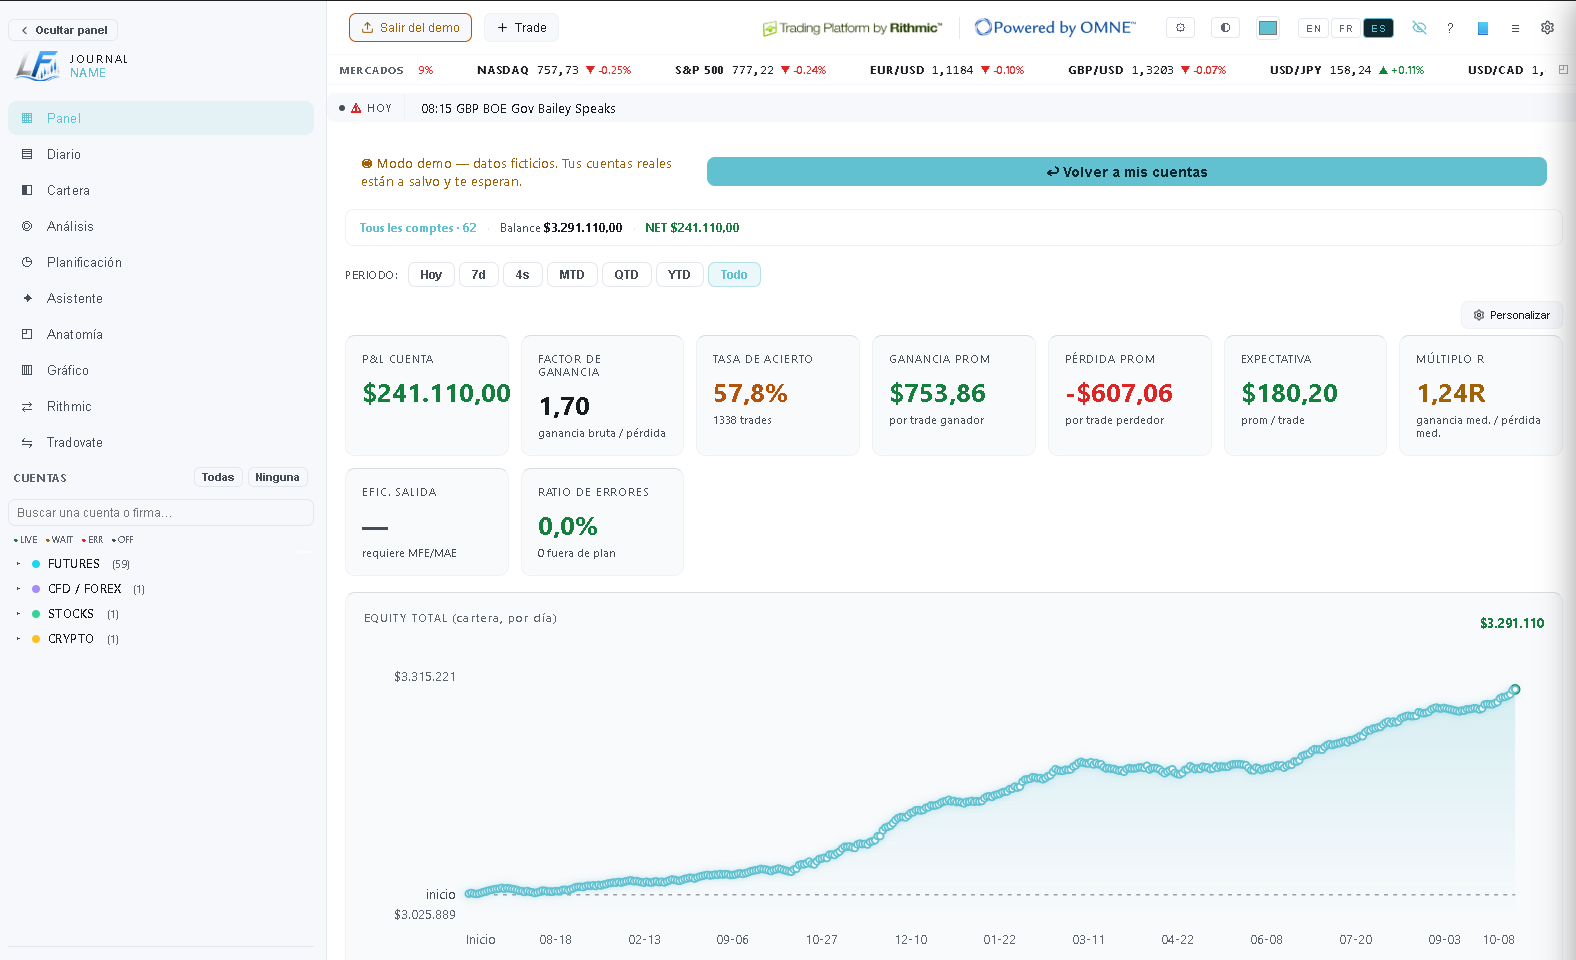Select the MTD period tab
This screenshot has height=960, width=1576.
[x=572, y=275]
